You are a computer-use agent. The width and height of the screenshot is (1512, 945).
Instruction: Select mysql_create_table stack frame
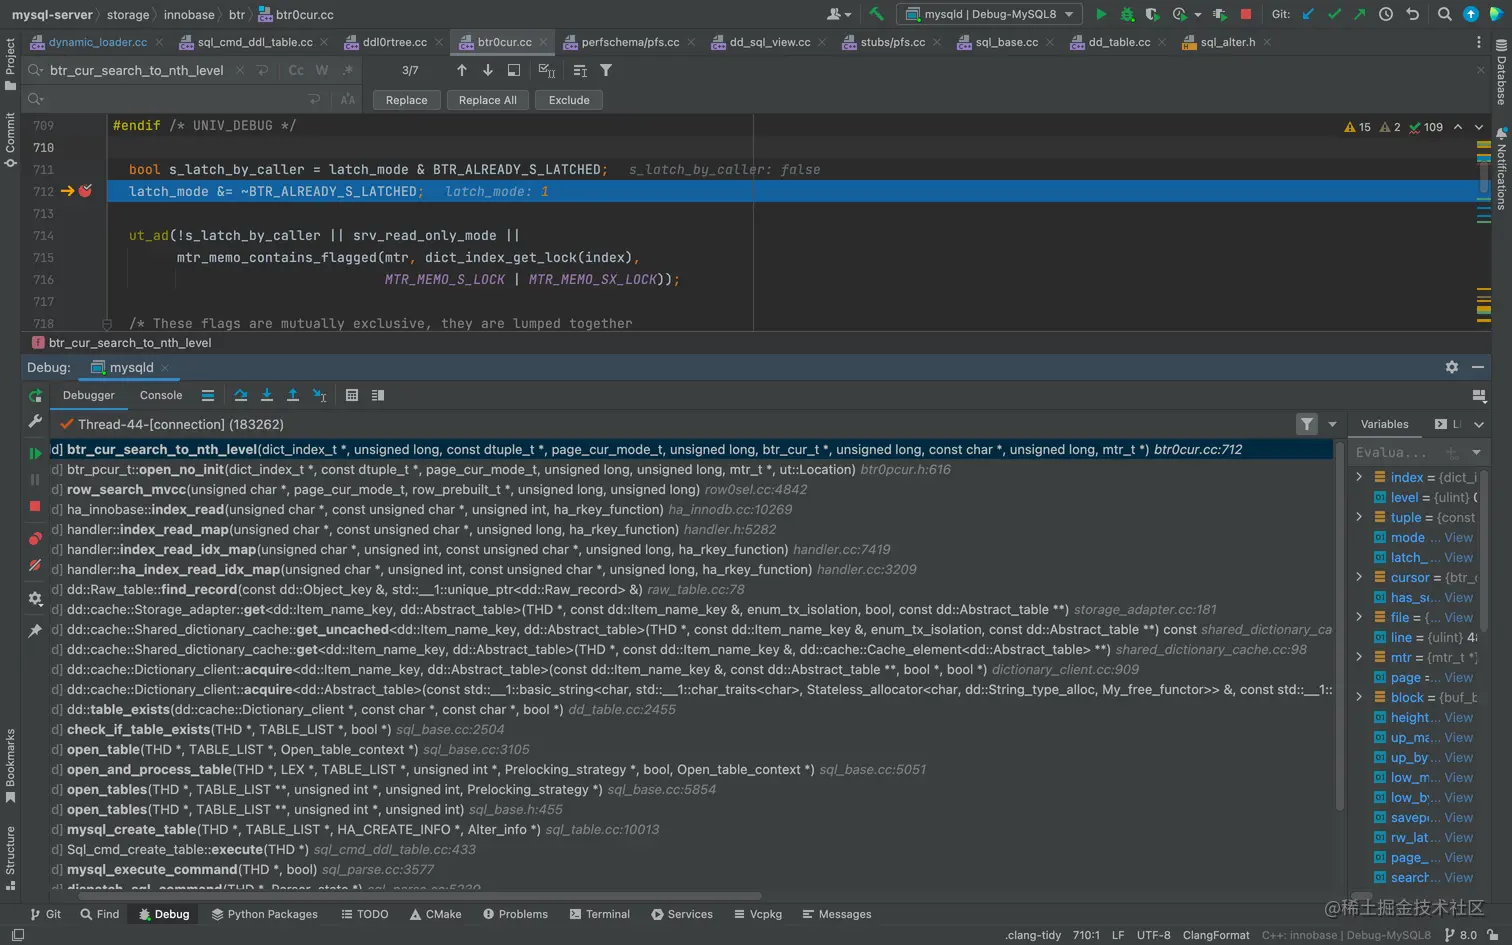363,829
